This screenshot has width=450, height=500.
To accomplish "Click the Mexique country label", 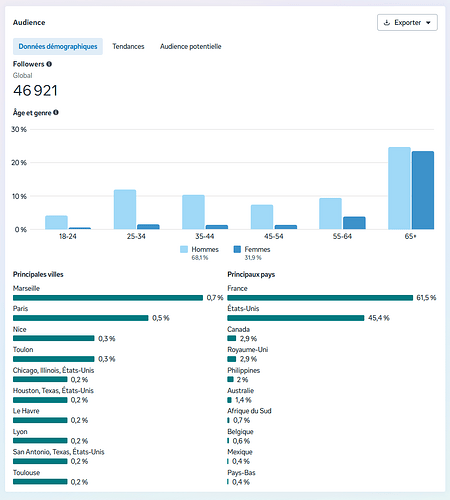I will 240,452.
